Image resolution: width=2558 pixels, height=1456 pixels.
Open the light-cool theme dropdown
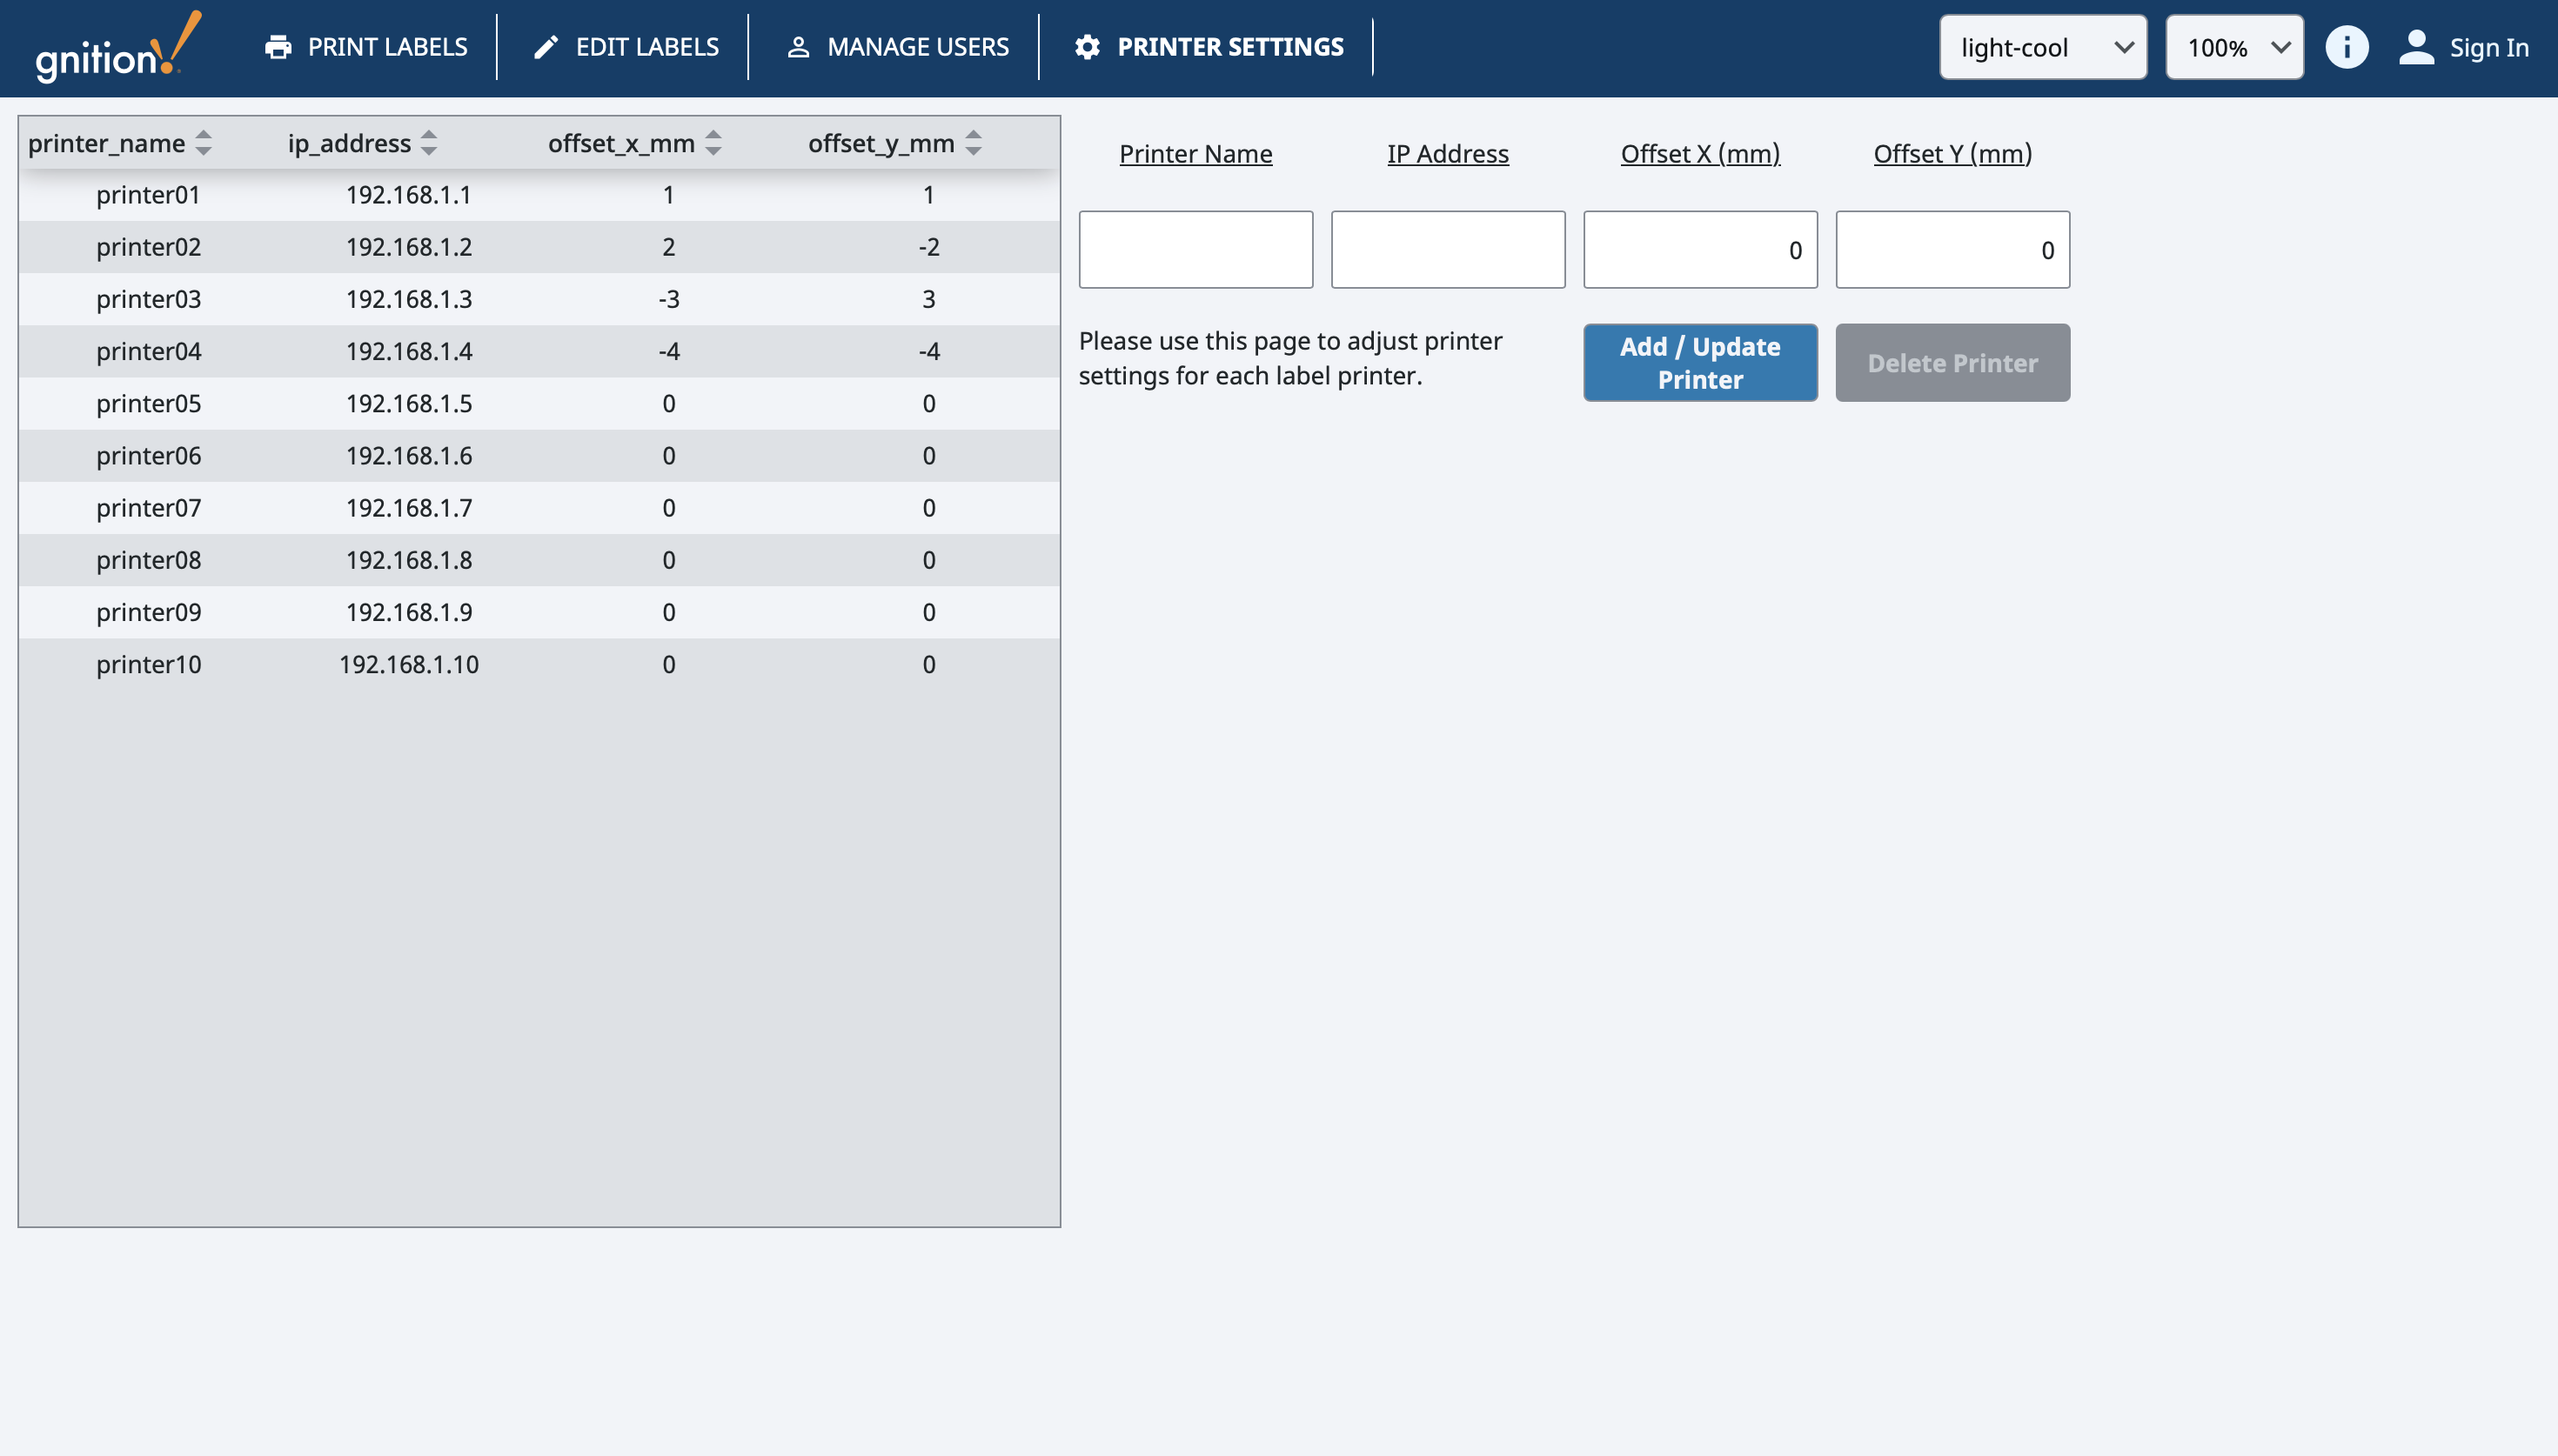pyautogui.click(x=2043, y=47)
